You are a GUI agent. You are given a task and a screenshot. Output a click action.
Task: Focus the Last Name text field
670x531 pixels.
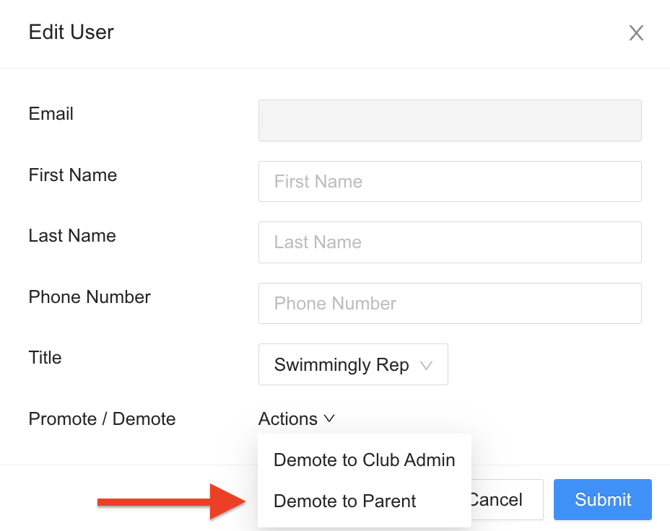pos(449,242)
